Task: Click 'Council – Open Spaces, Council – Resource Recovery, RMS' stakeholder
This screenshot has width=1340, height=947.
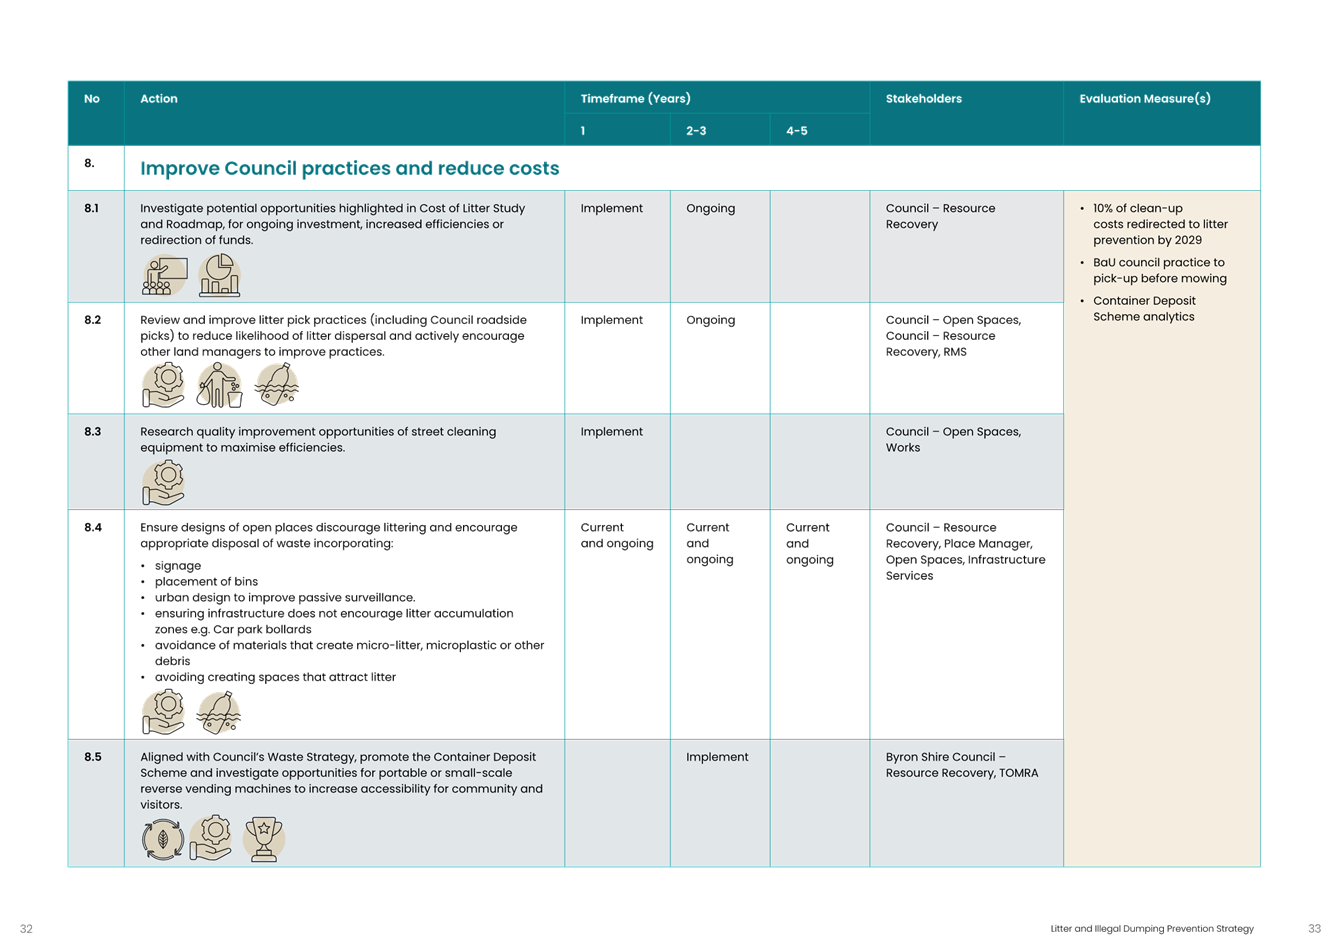Action: [953, 336]
